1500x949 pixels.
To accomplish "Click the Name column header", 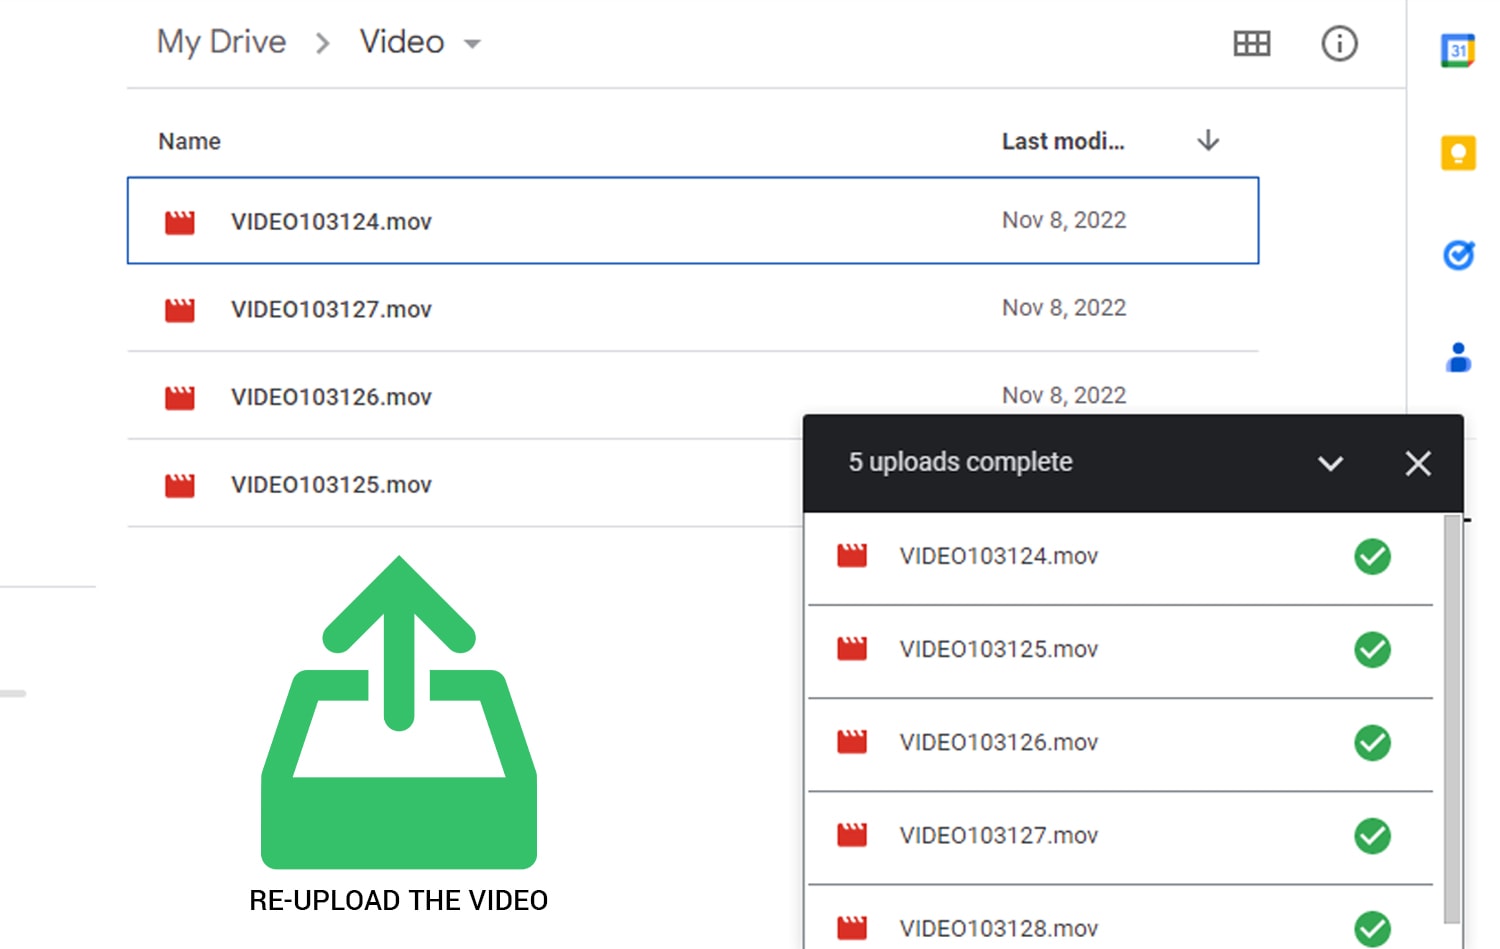I will coord(188,141).
